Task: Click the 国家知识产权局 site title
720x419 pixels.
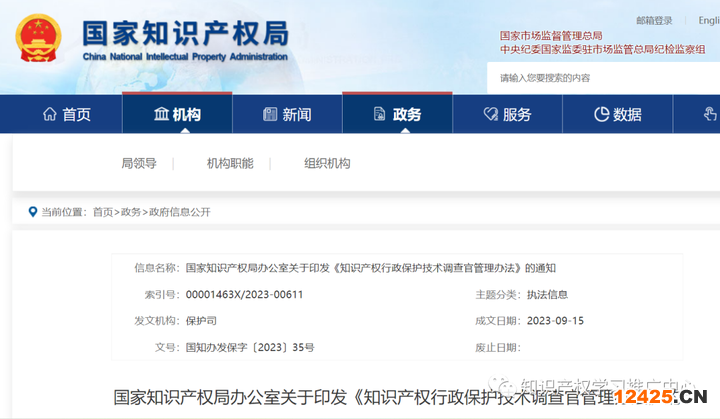Action: 185,33
